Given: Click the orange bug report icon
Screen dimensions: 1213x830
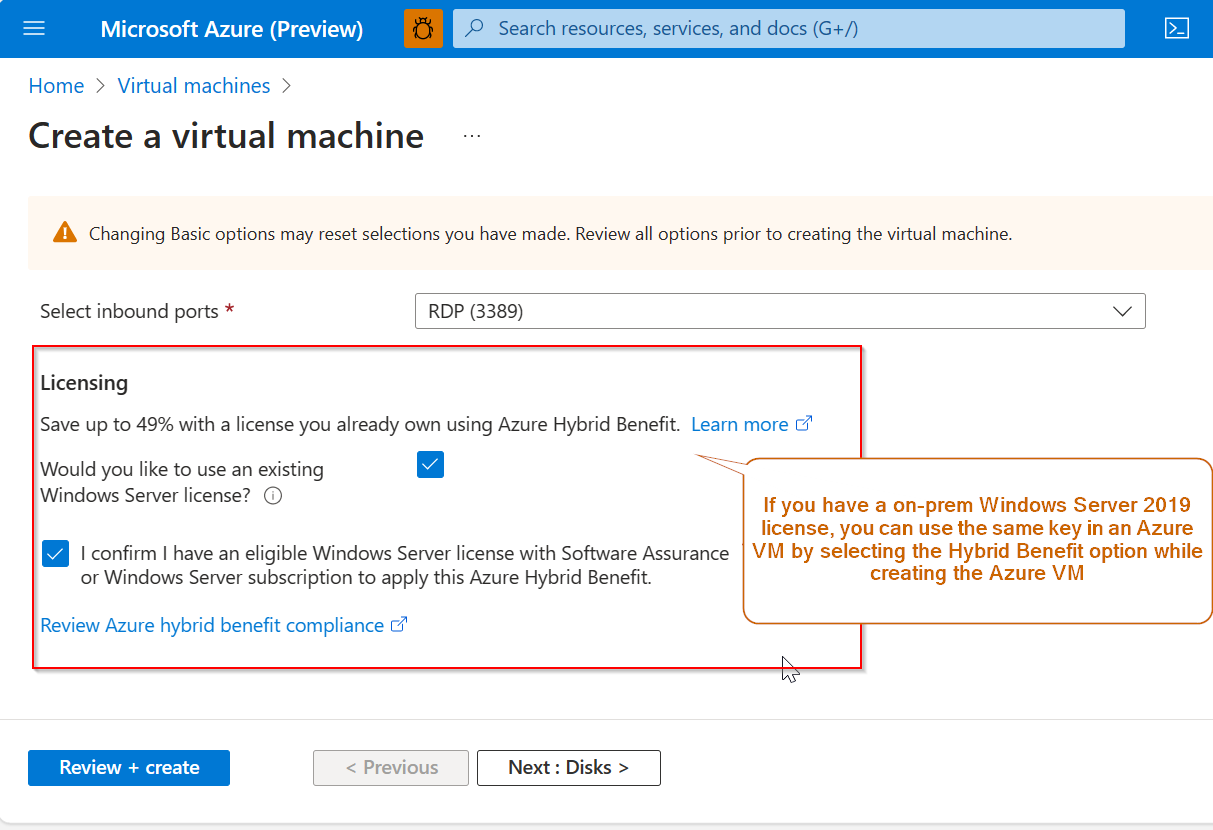Looking at the screenshot, I should coord(423,29).
